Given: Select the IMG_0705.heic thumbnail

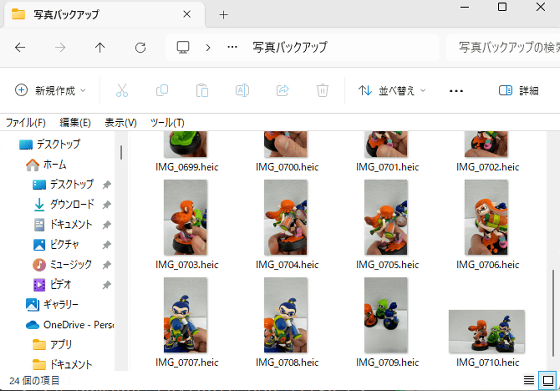Looking at the screenshot, I should pyautogui.click(x=386, y=217).
